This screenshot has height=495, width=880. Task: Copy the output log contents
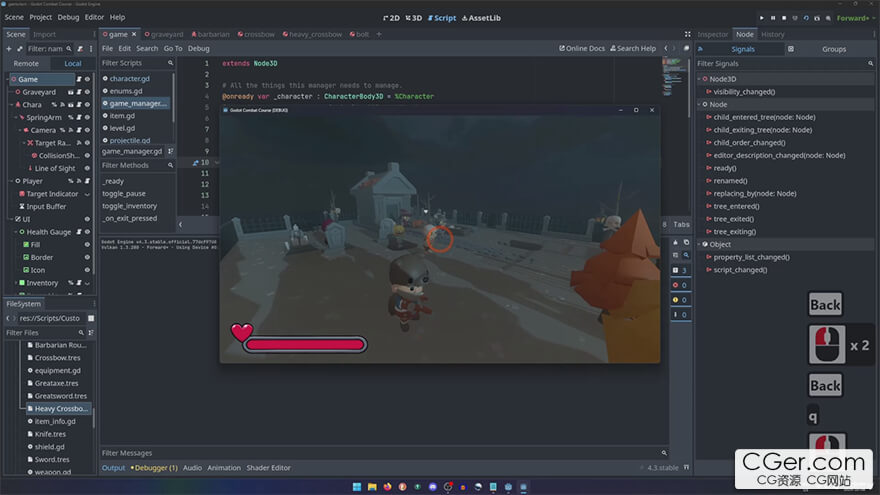pyautogui.click(x=686, y=242)
